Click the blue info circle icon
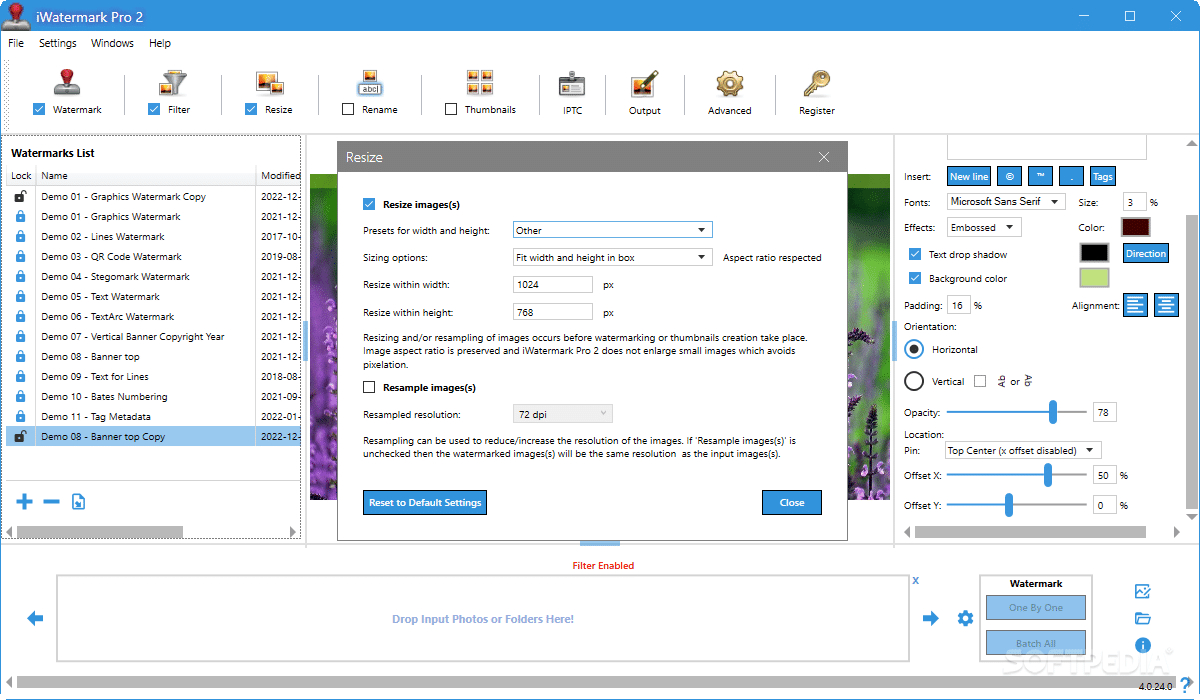Viewport: 1200px width, 700px height. point(1143,646)
